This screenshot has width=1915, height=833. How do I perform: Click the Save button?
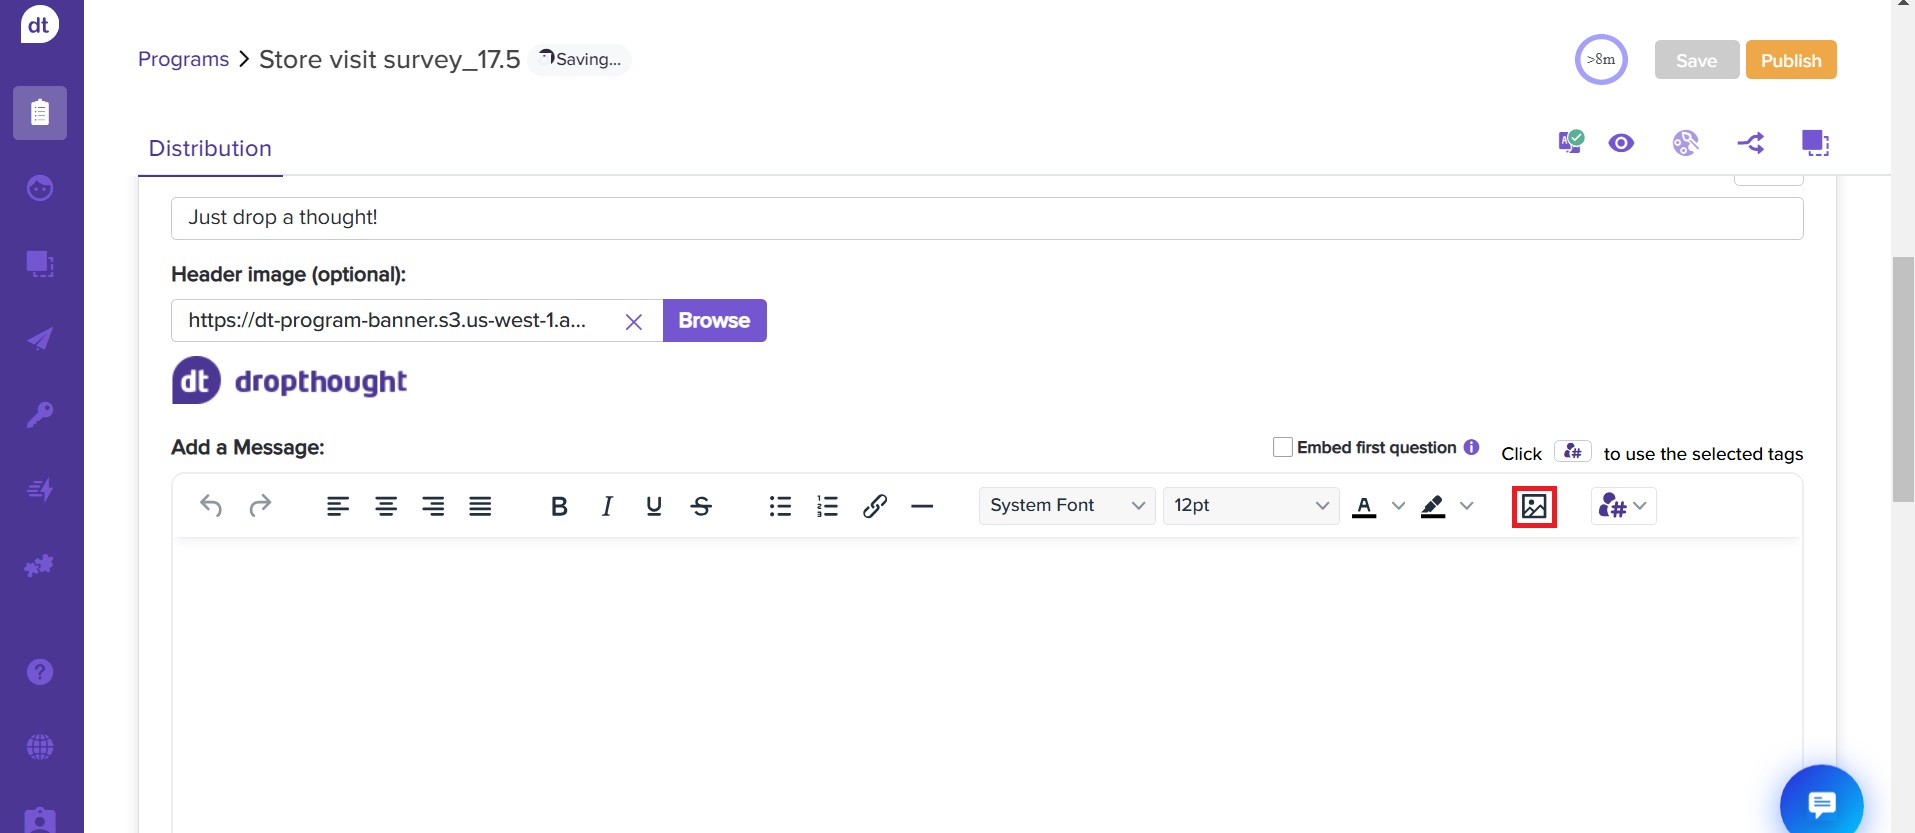[x=1697, y=60]
